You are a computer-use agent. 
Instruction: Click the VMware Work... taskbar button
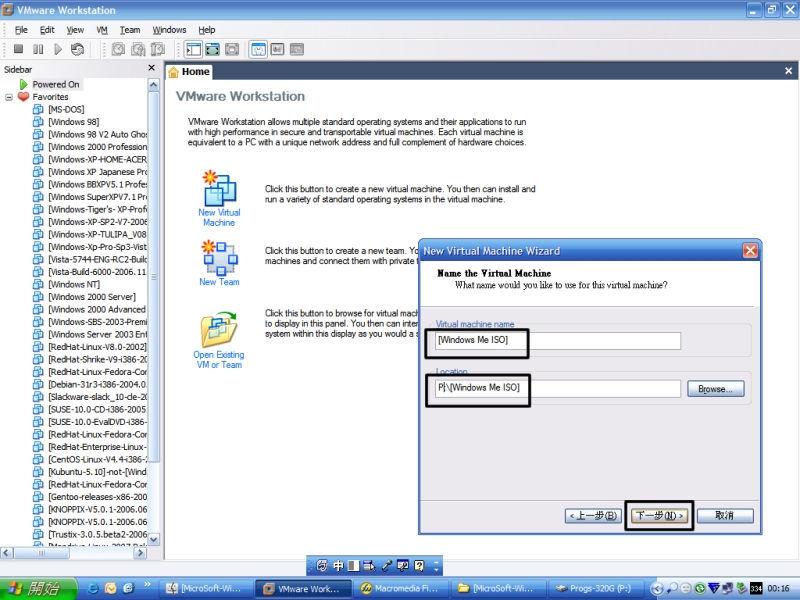304,588
